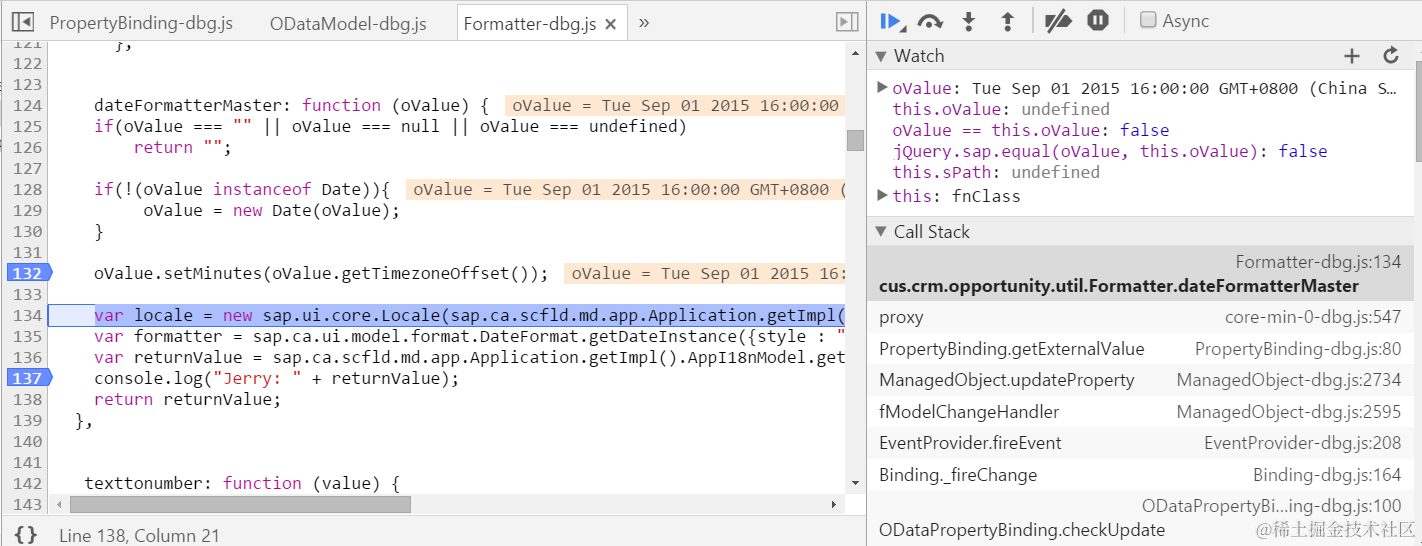Select EventProvider.fireEvent stack frame
The width and height of the screenshot is (1422, 546).
click(1140, 443)
